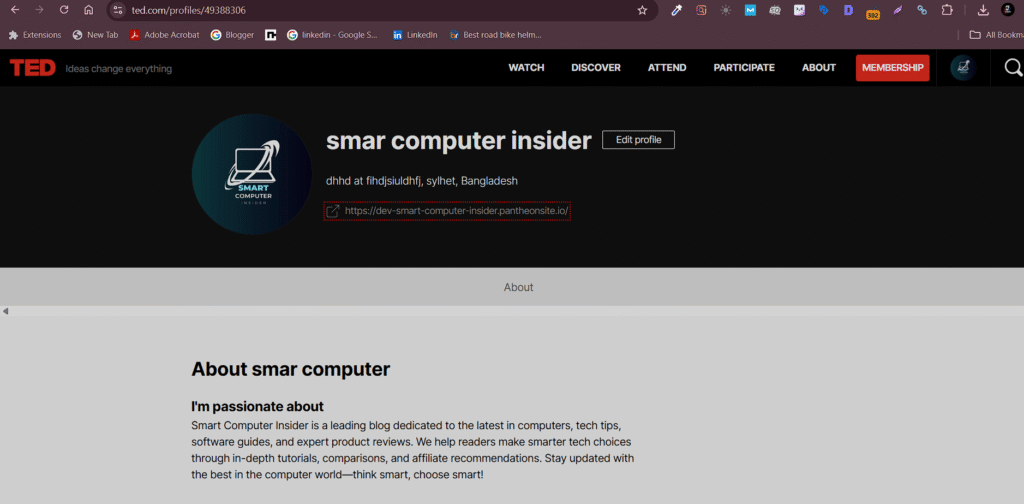Reload the page using the refresh icon

click(64, 10)
